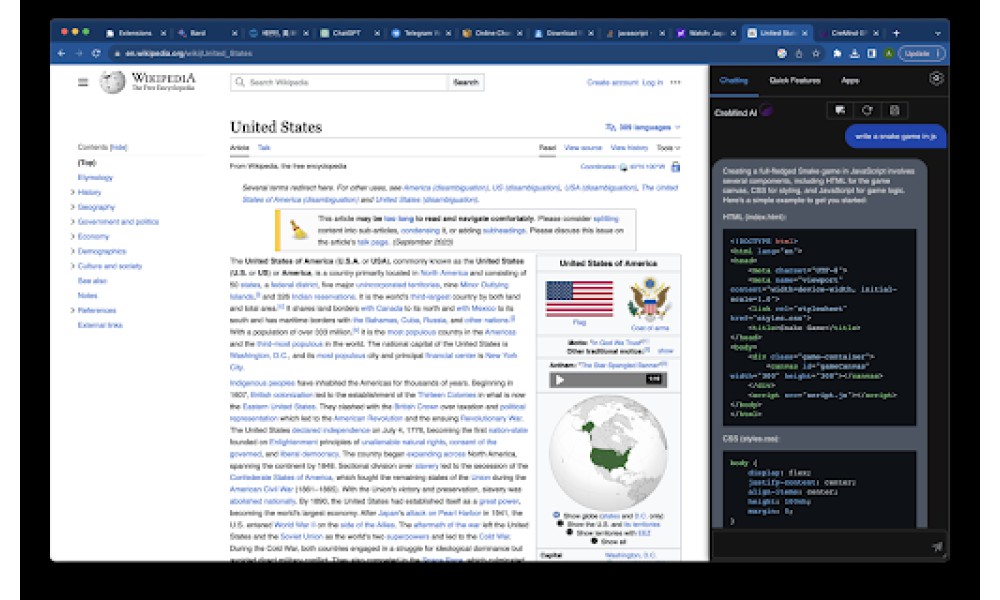The image size is (1000, 600).
Task: Select the 'Show the U.S. and its territories' radio
Action: point(560,524)
